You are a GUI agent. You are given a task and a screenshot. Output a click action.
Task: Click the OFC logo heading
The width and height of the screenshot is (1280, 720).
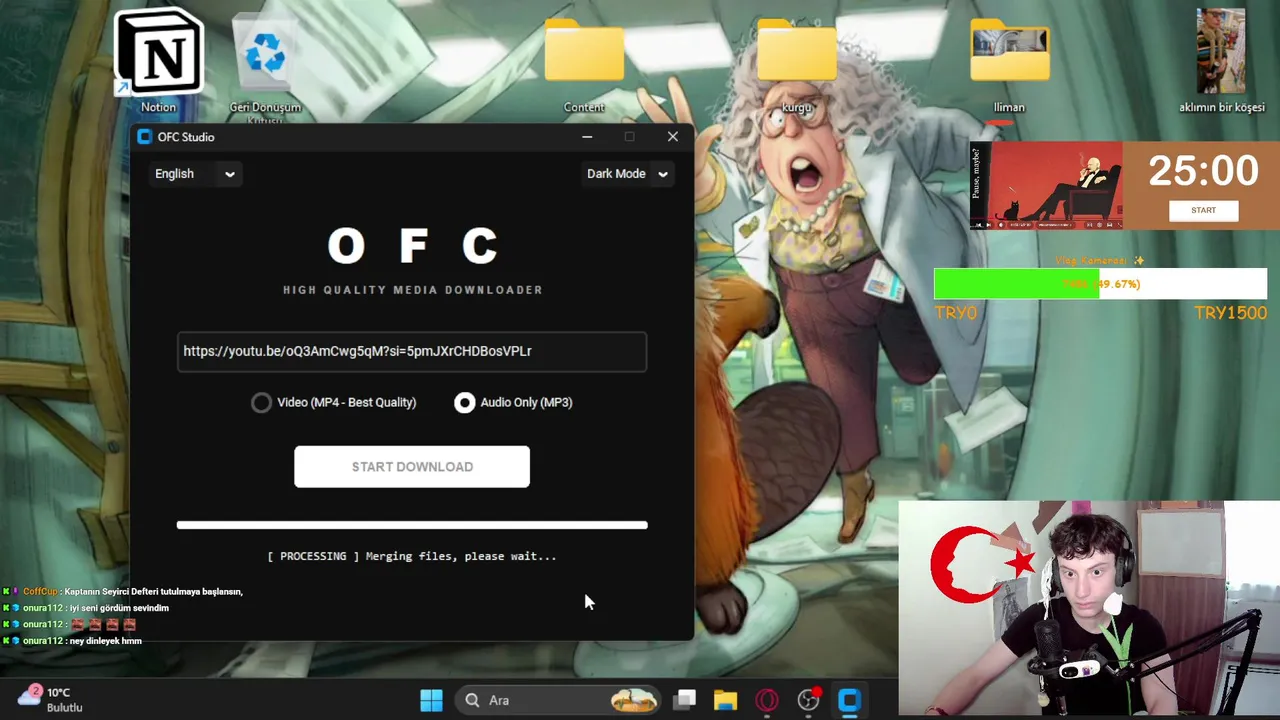click(413, 246)
